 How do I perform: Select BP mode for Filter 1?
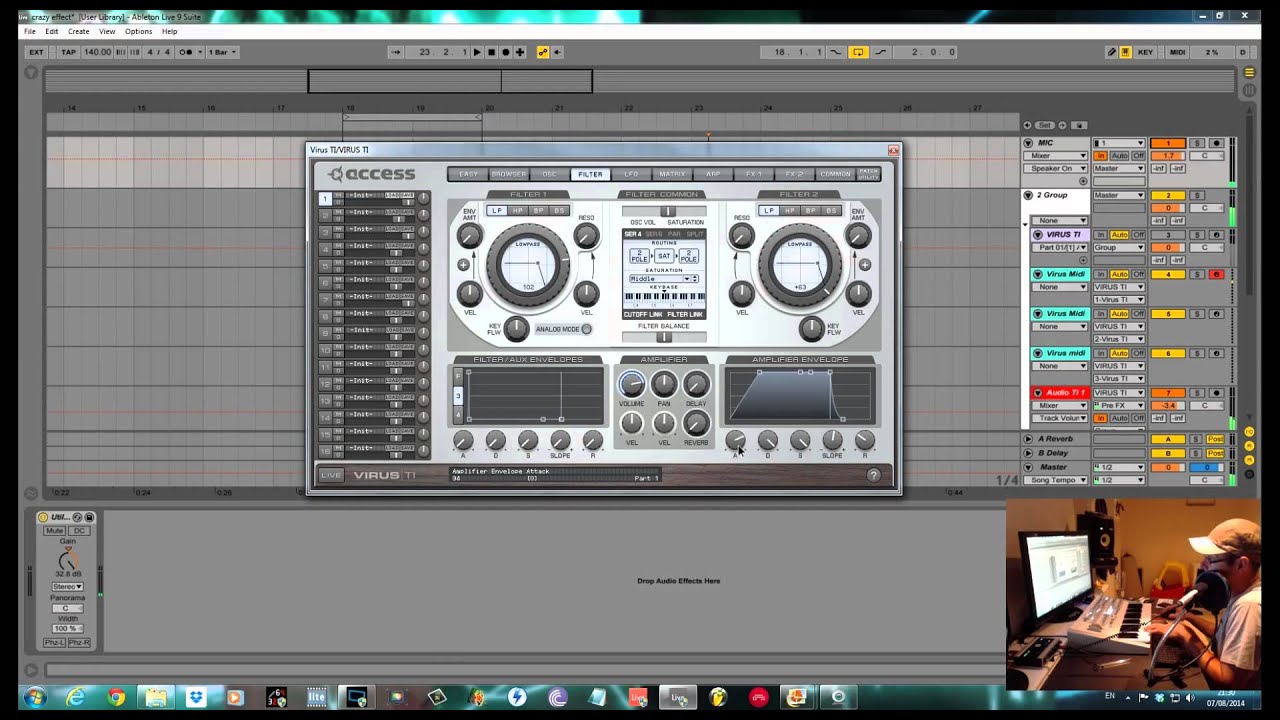point(538,211)
